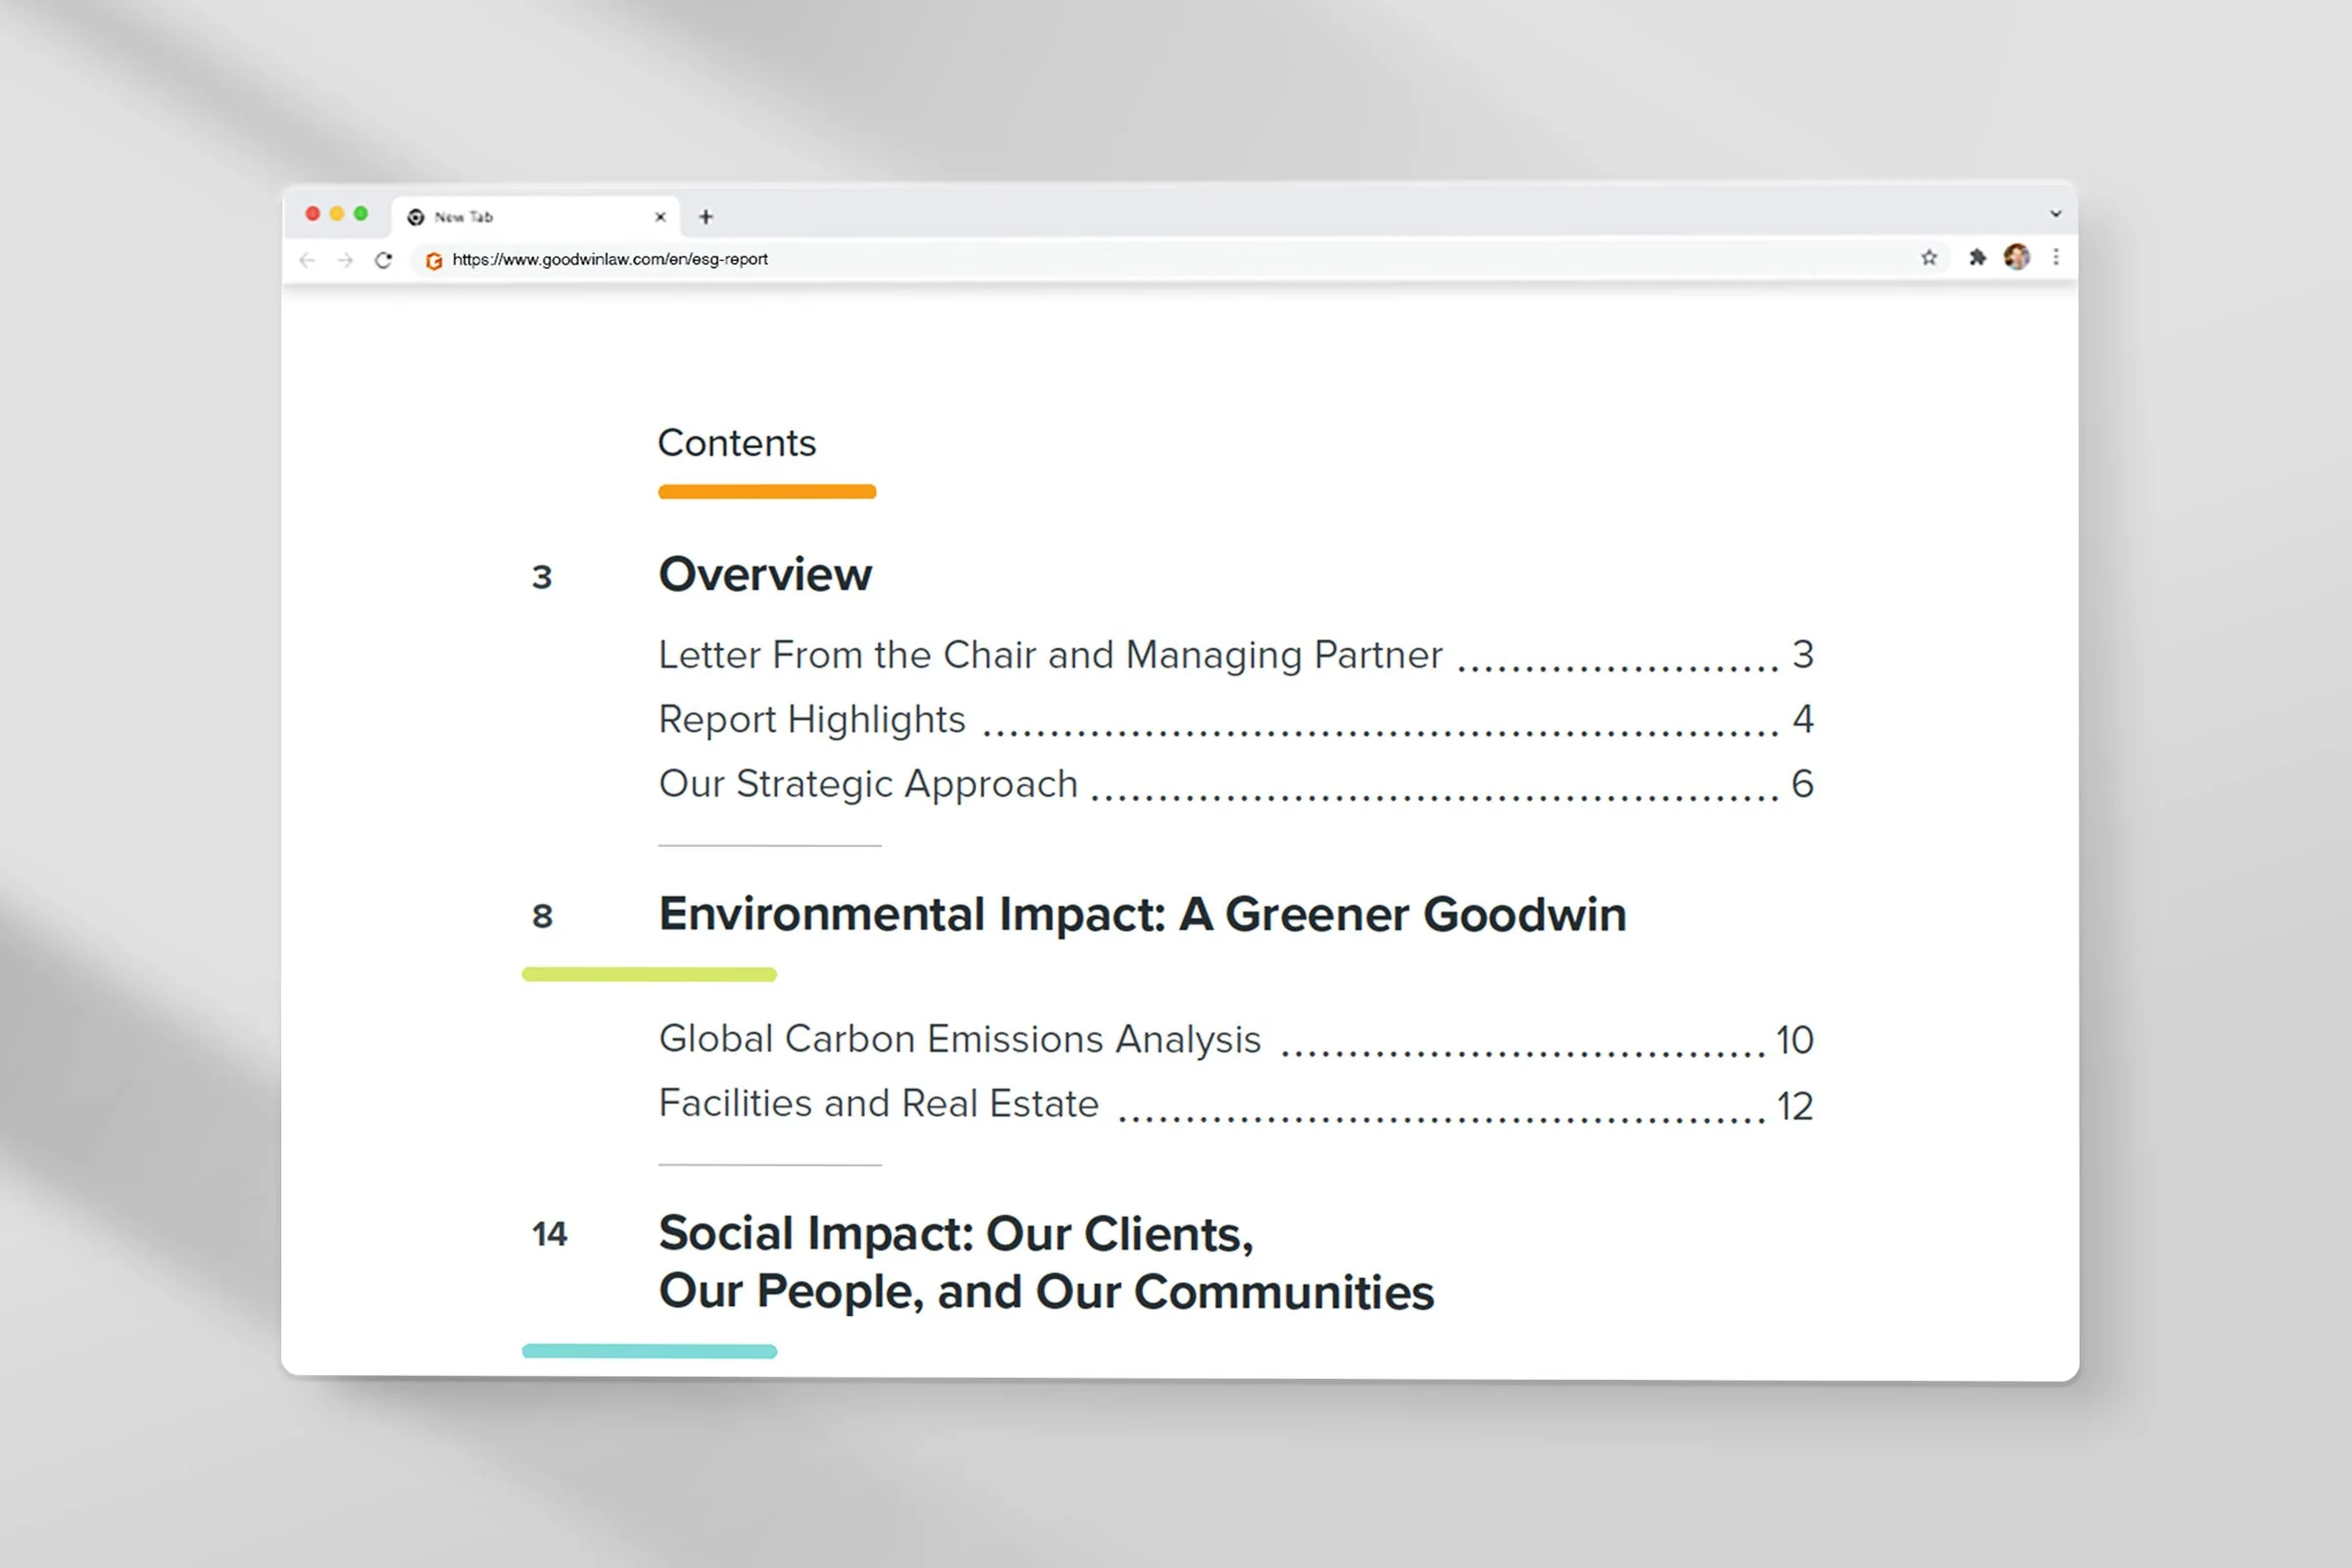Click the Goodwin site favicon in address bar

[433, 261]
